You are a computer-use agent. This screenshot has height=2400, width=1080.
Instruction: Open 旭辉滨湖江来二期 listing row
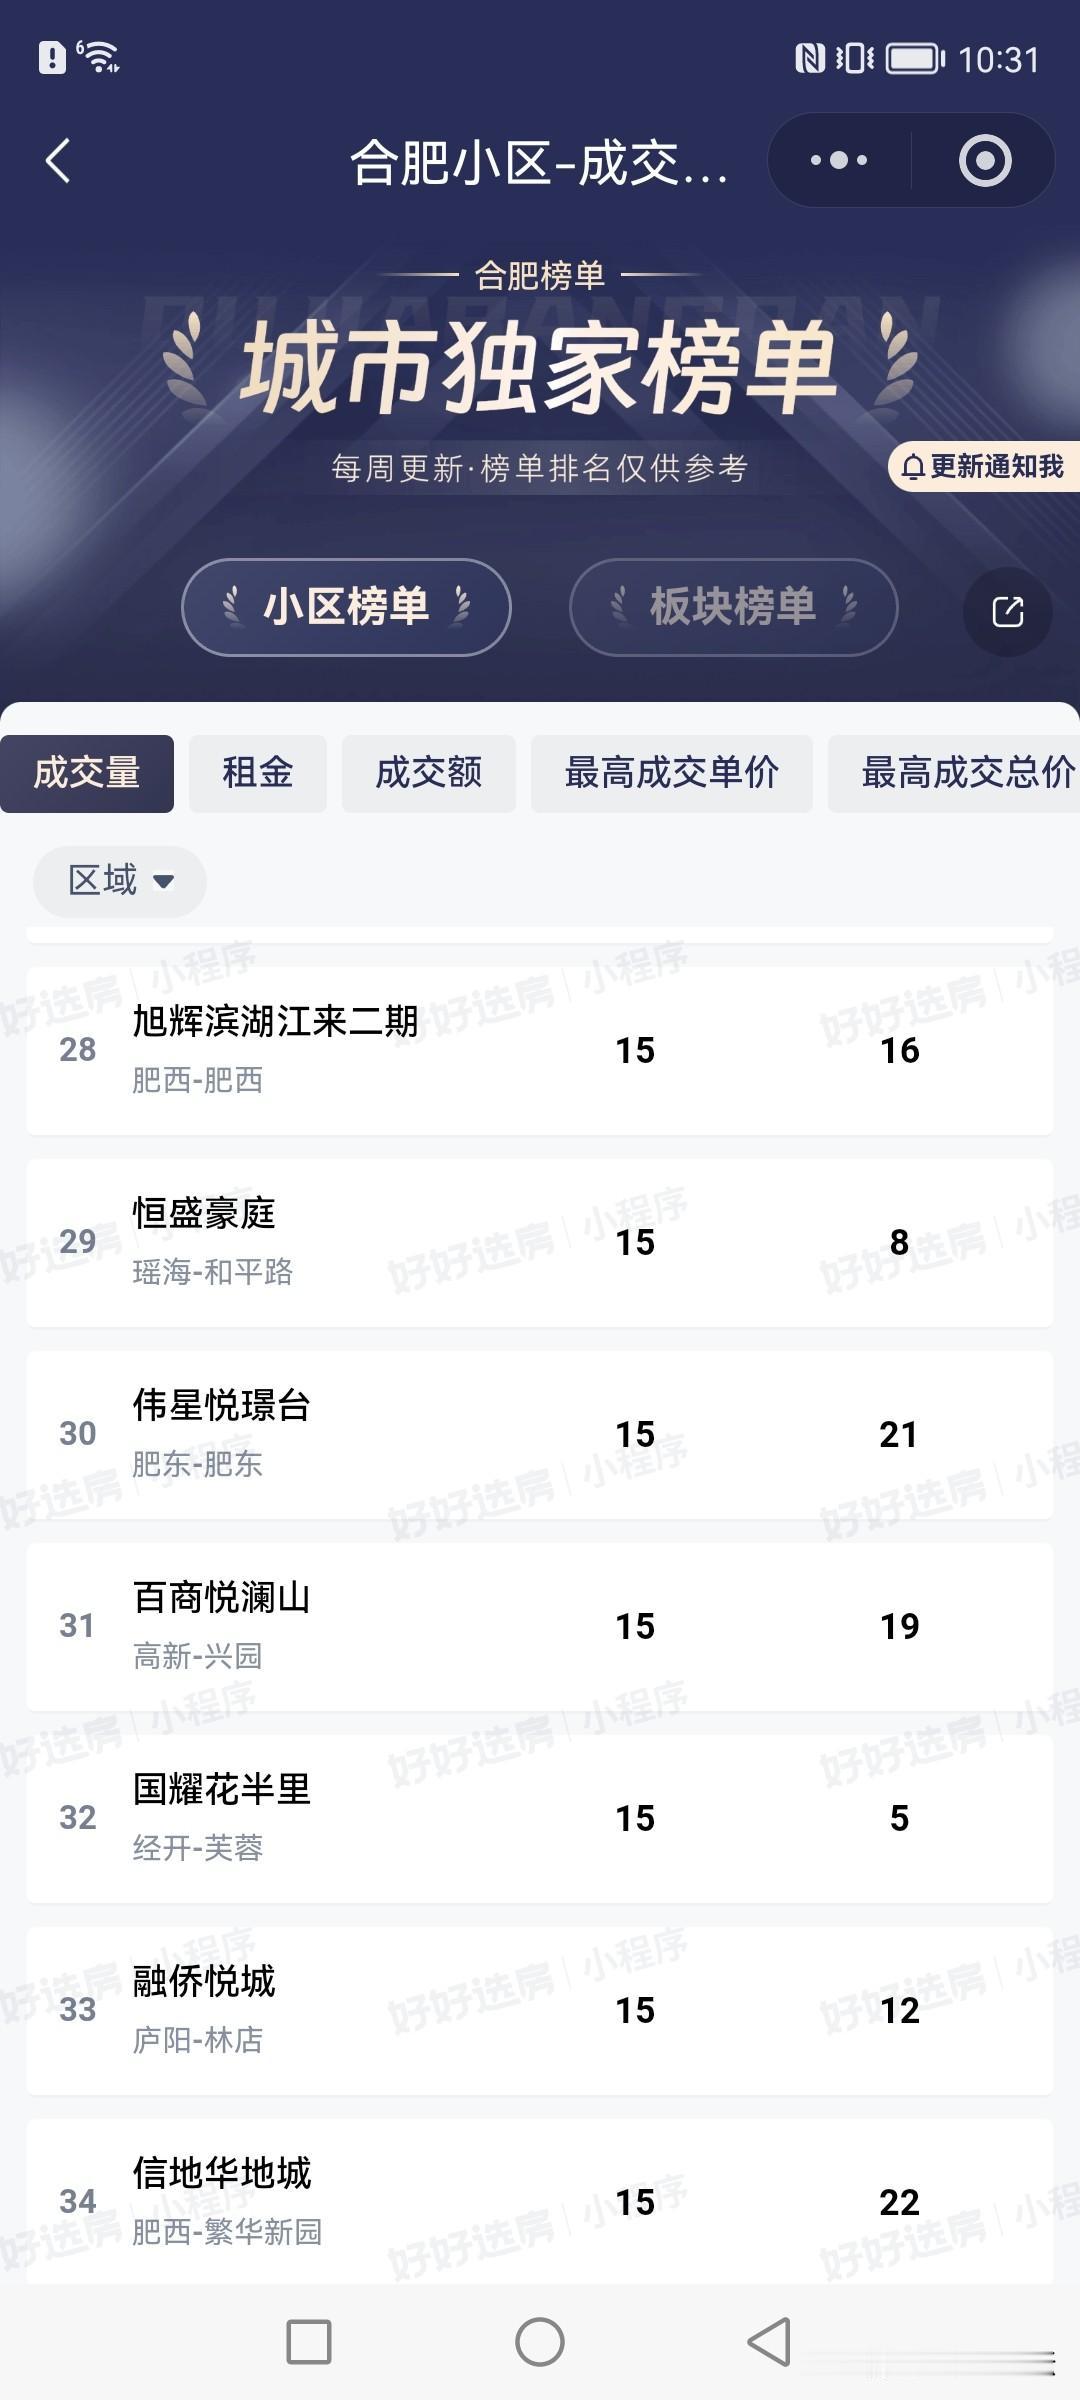(540, 1050)
